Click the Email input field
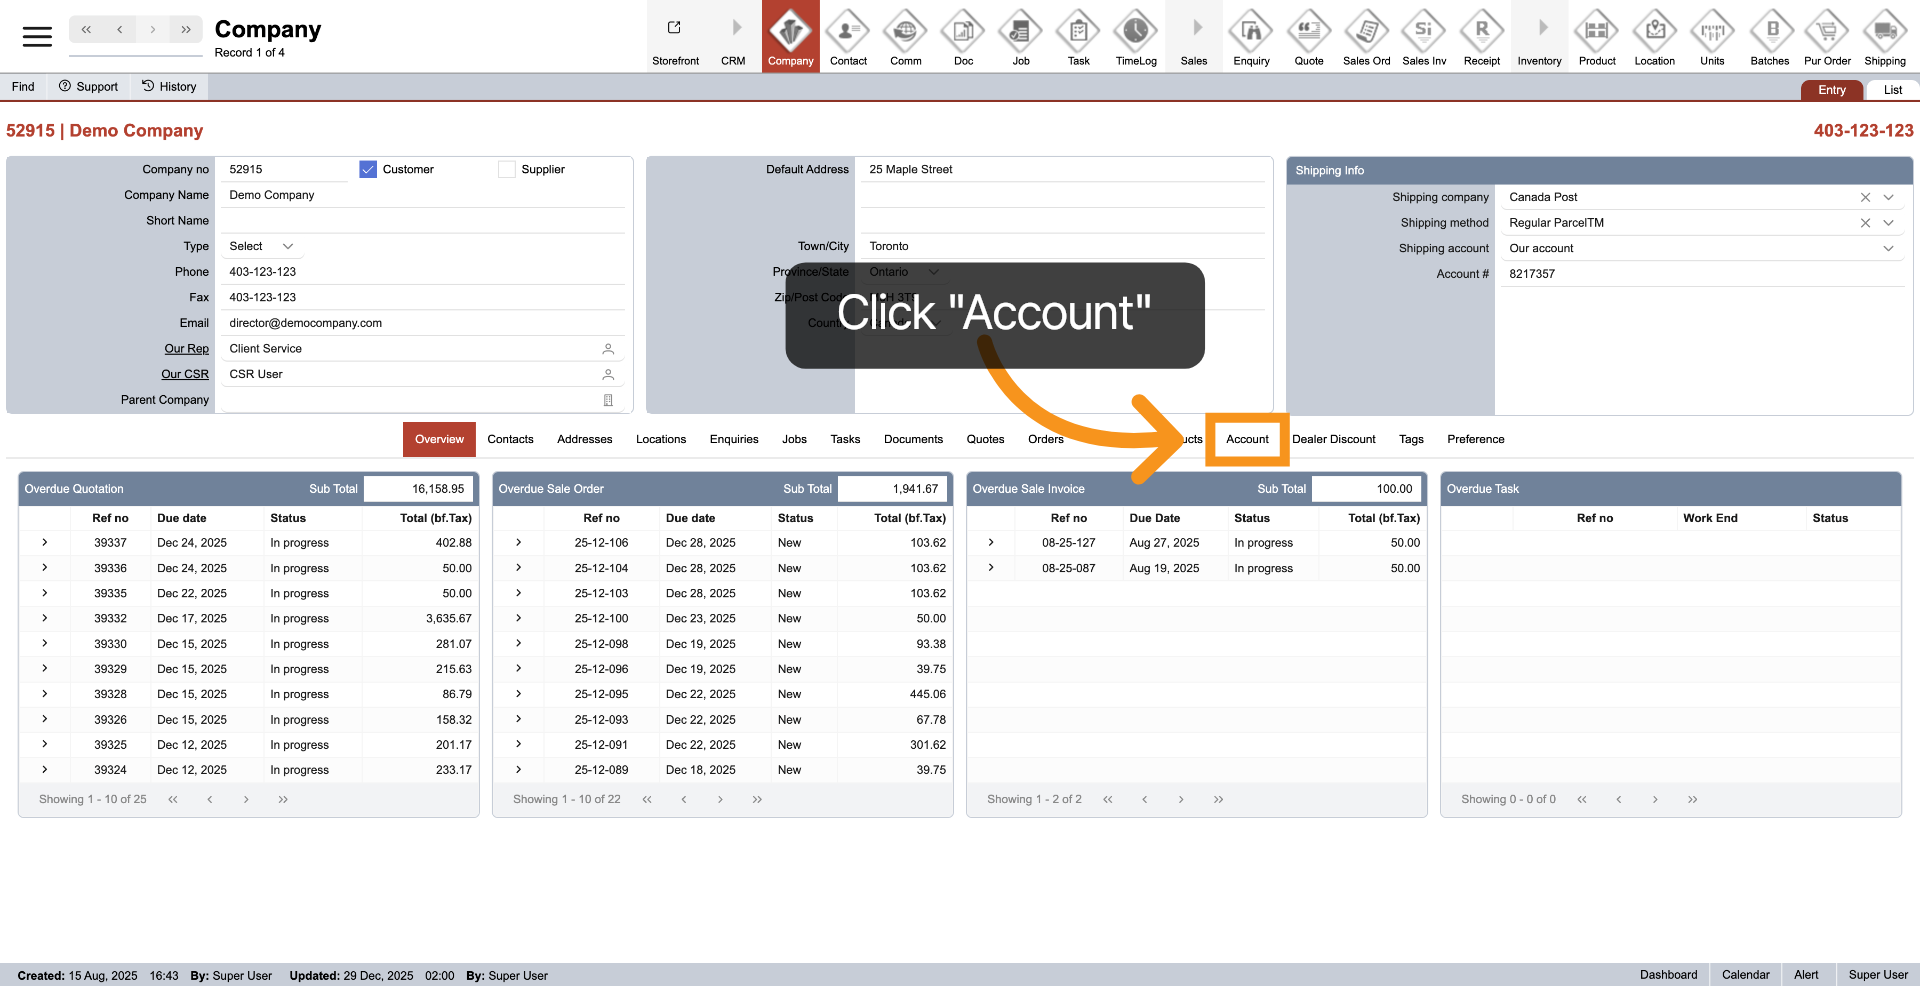The width and height of the screenshot is (1920, 986). tap(420, 323)
